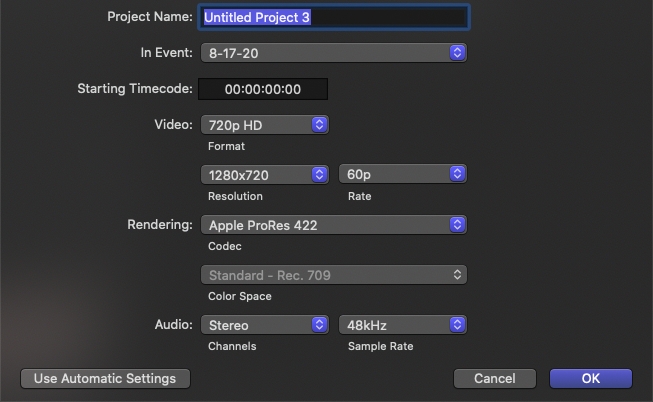Confirm the project with the OK button
The height and width of the screenshot is (402, 653).
click(590, 379)
